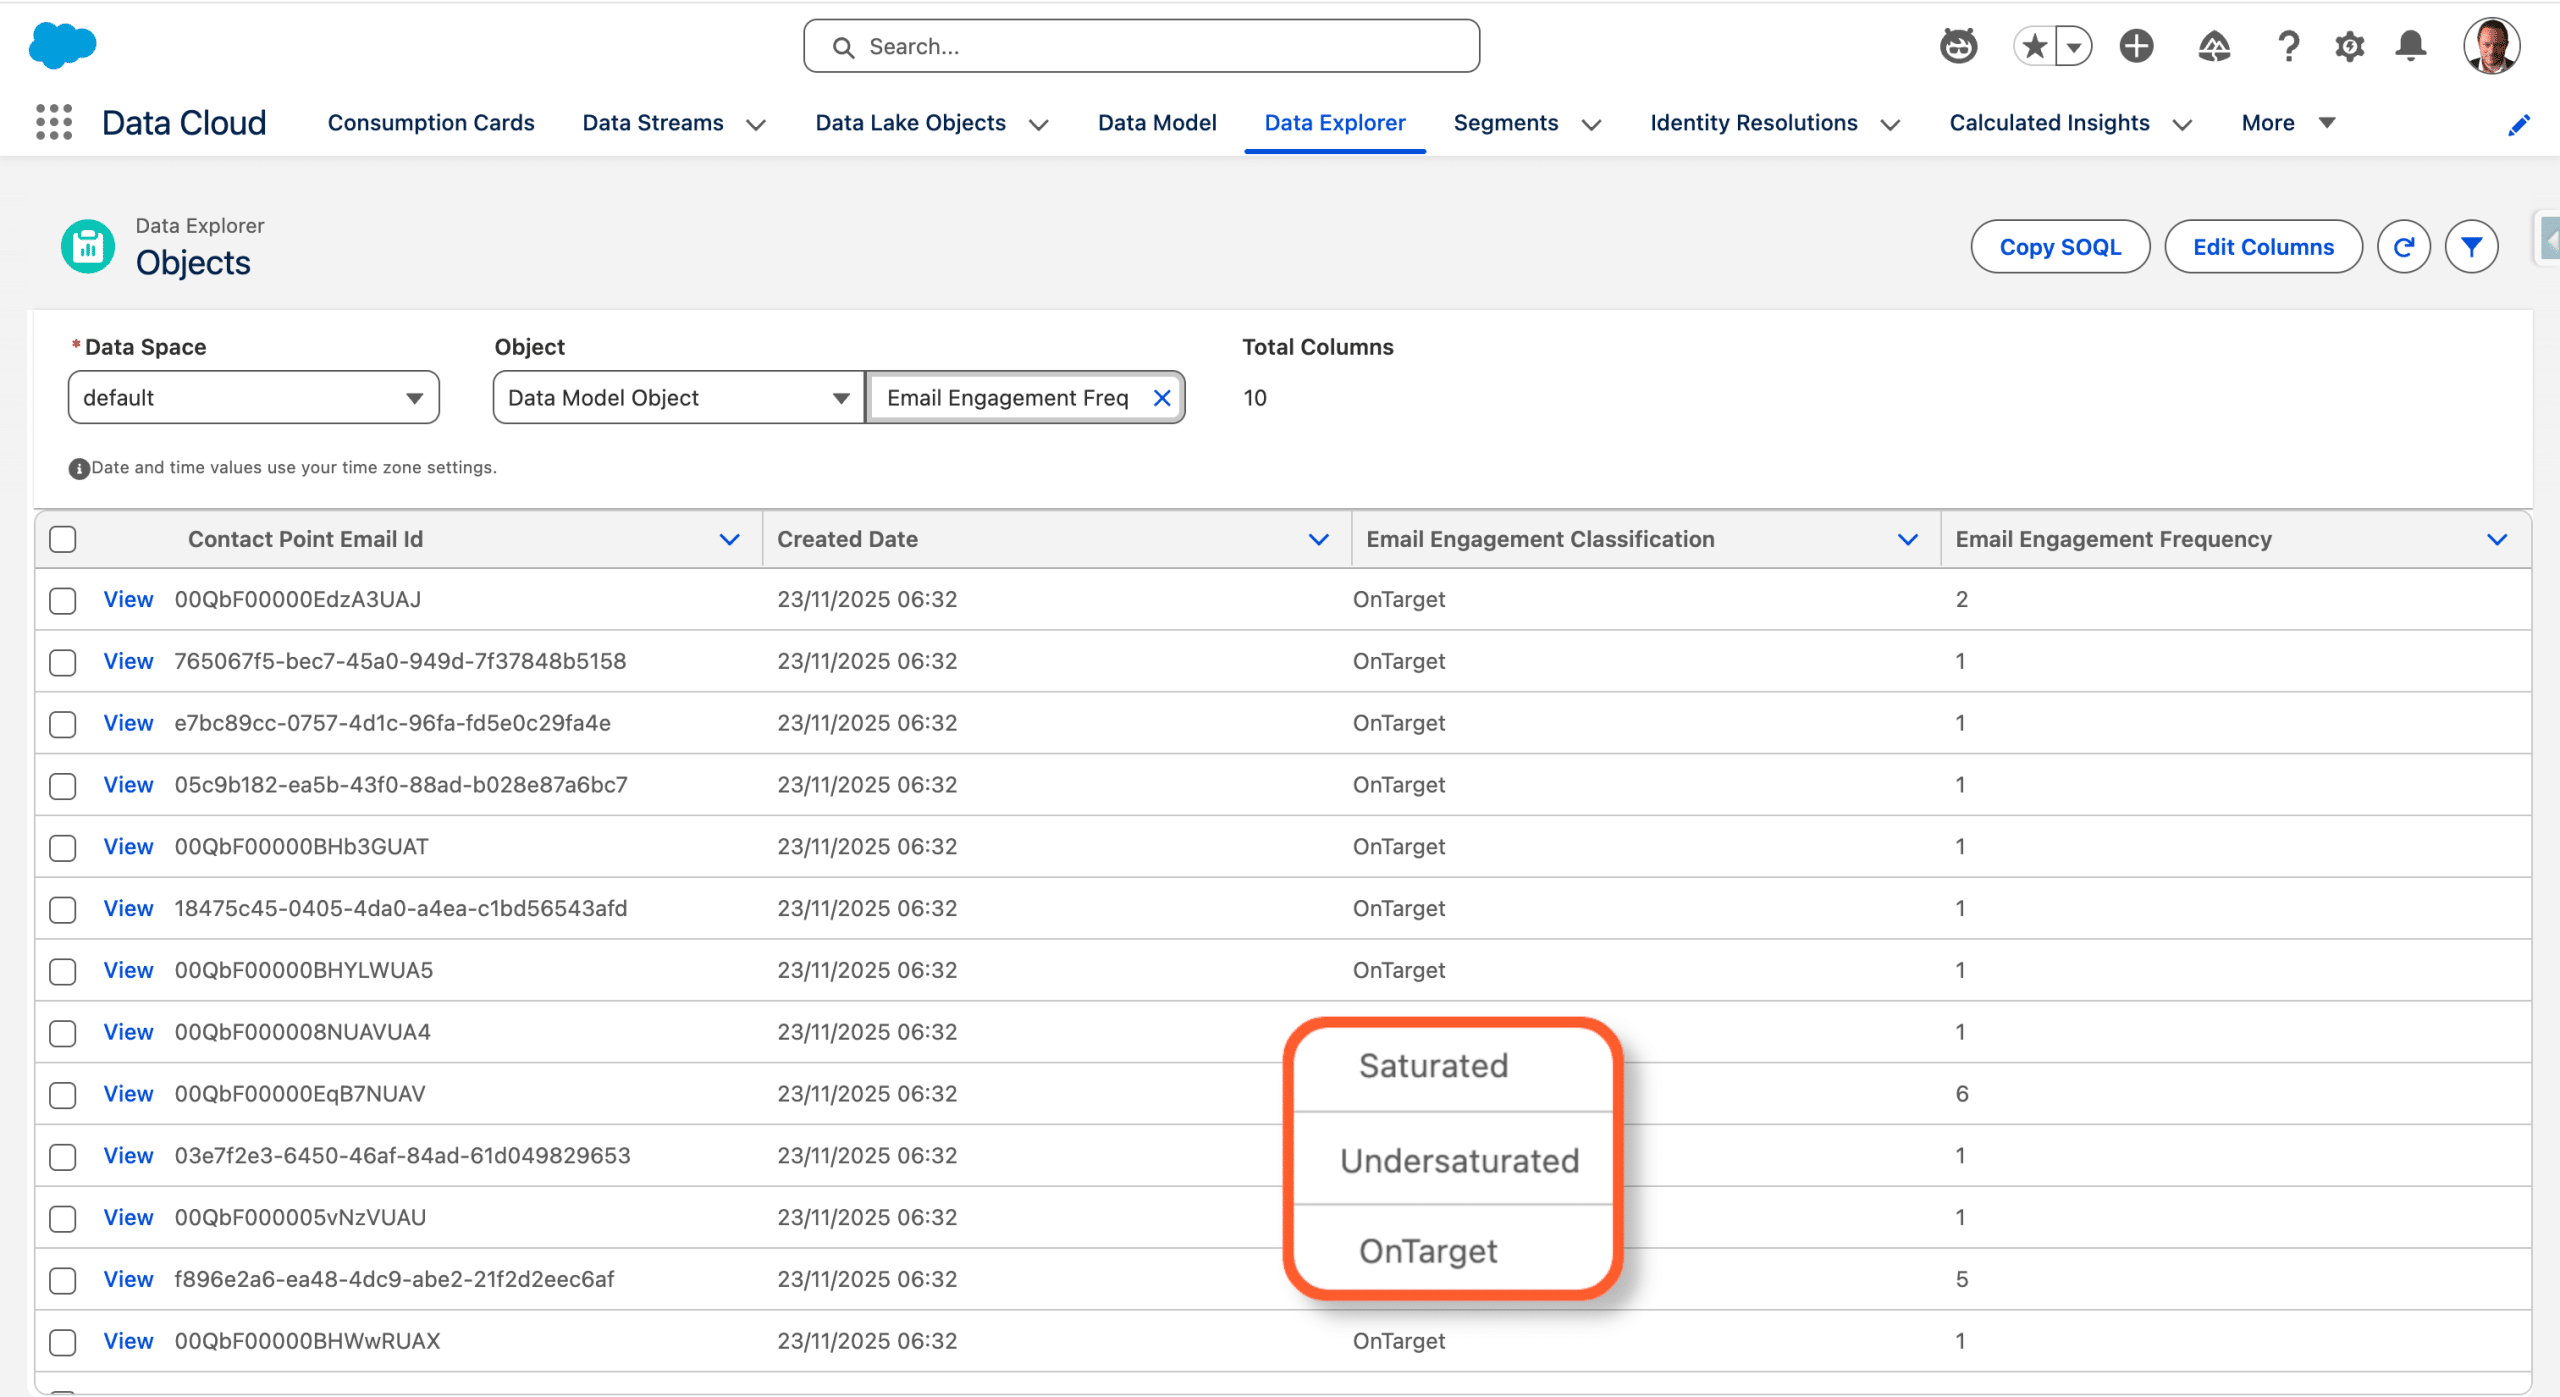2560x1397 pixels.
Task: Open the notifications bell
Action: click(x=2410, y=46)
